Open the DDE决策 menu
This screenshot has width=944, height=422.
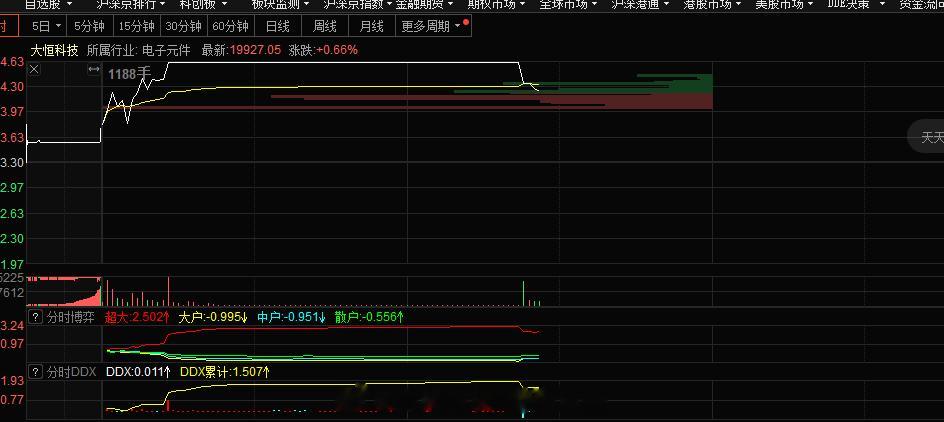point(856,4)
